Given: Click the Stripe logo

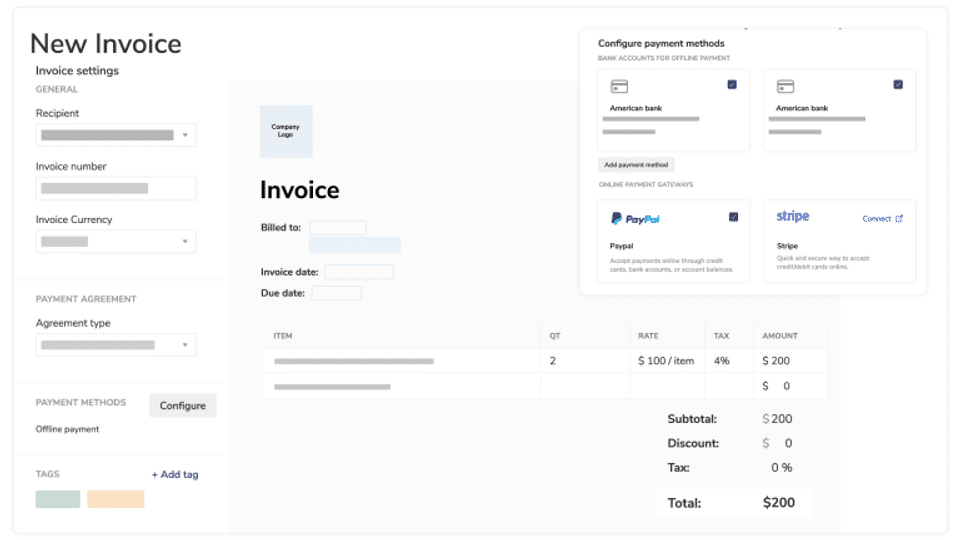Looking at the screenshot, I should tap(793, 216).
